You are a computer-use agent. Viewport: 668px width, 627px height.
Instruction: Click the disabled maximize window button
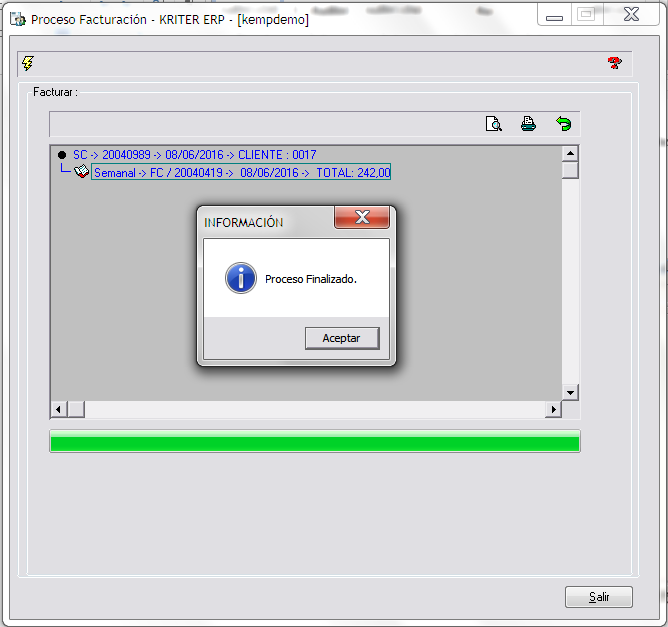coord(586,15)
